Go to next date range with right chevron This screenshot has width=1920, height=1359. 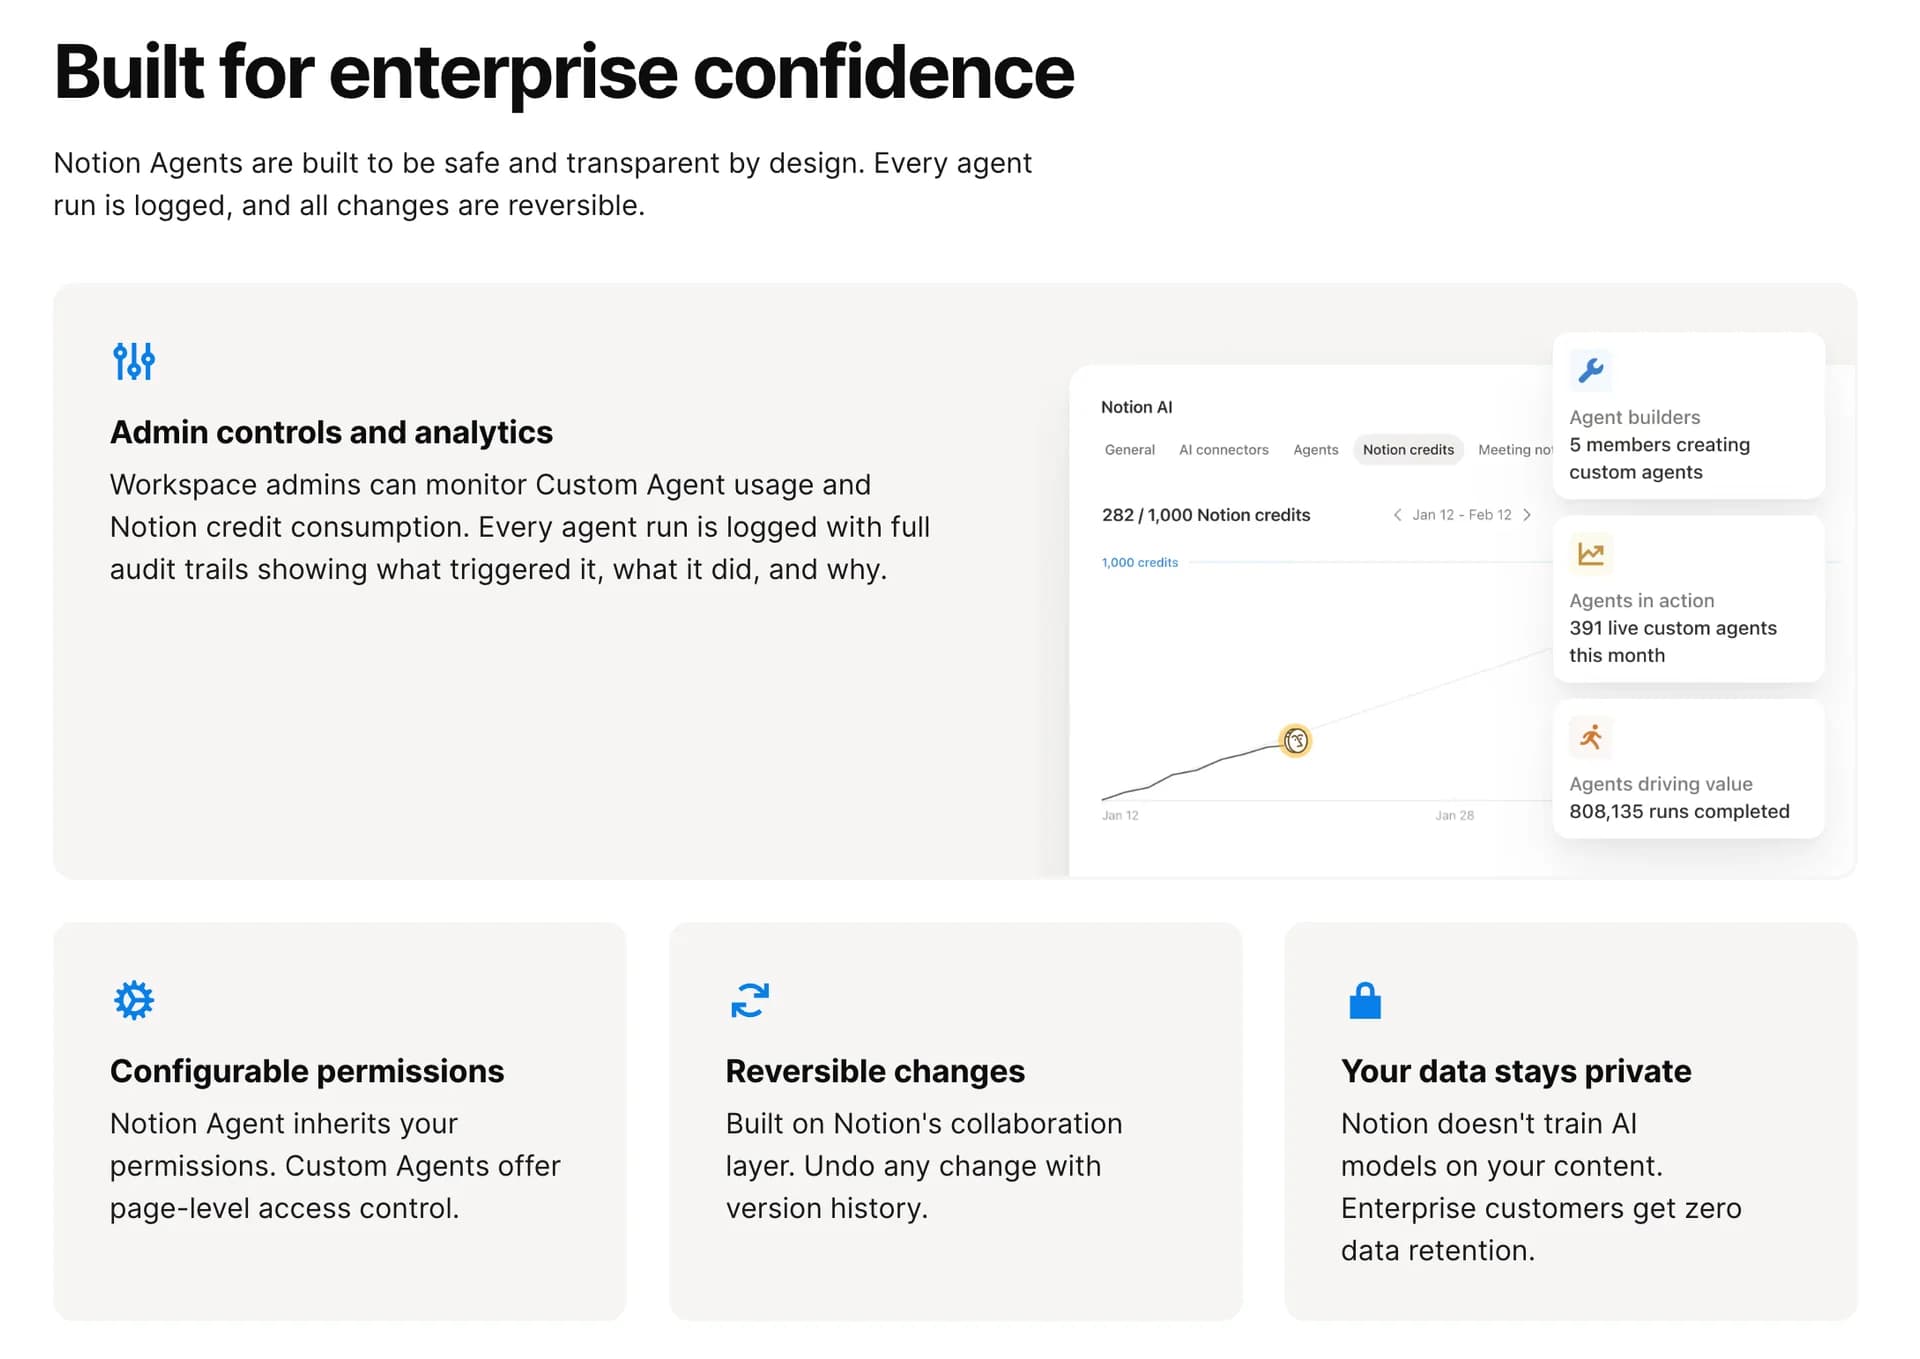1527,515
